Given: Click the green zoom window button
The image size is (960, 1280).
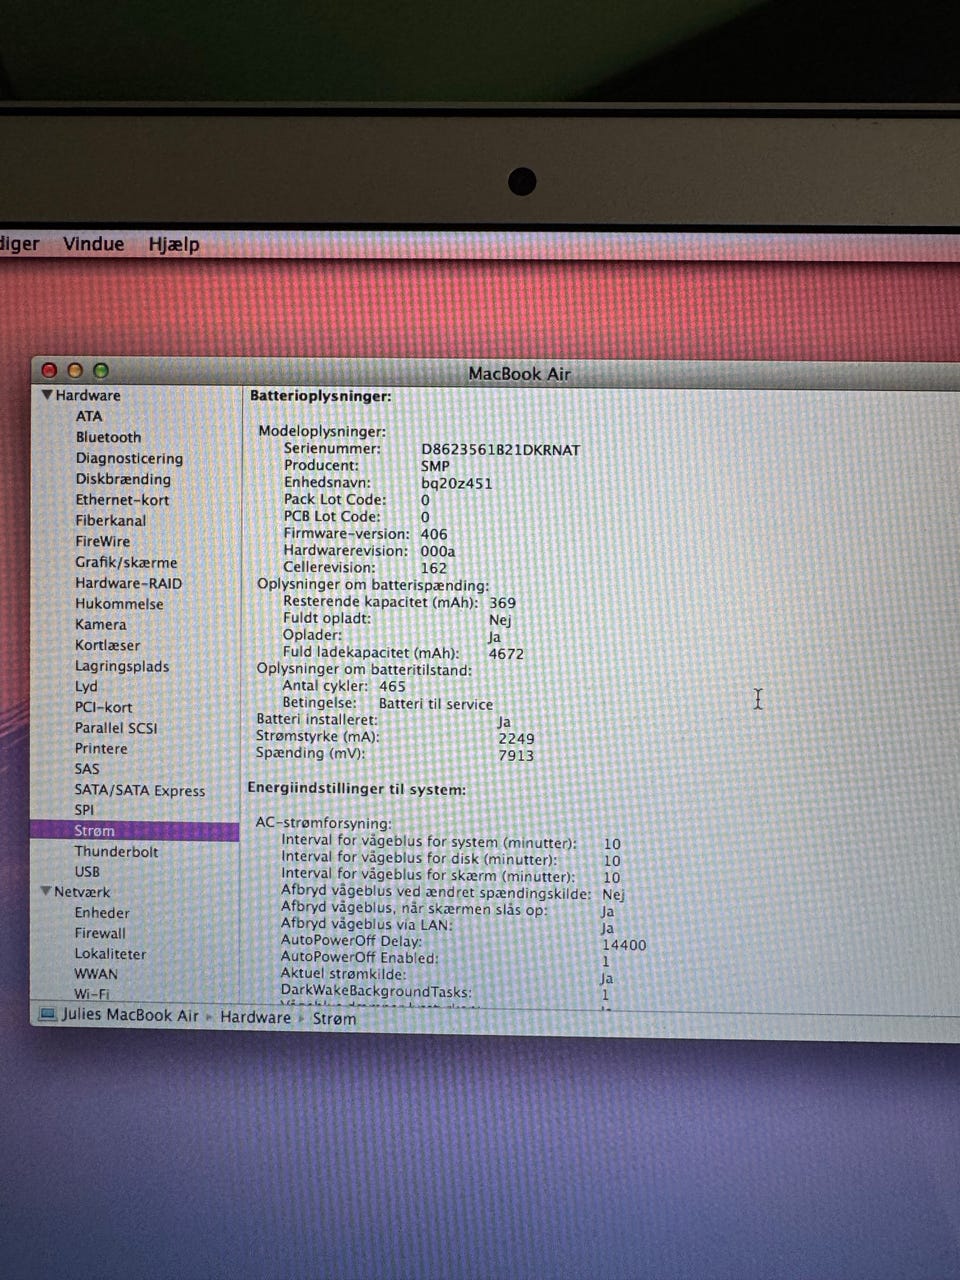Looking at the screenshot, I should [x=100, y=370].
